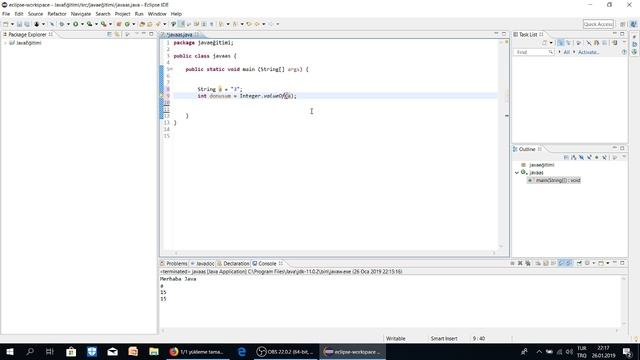Click the New Java Class icon
640x360 pixels.
click(x=127, y=24)
